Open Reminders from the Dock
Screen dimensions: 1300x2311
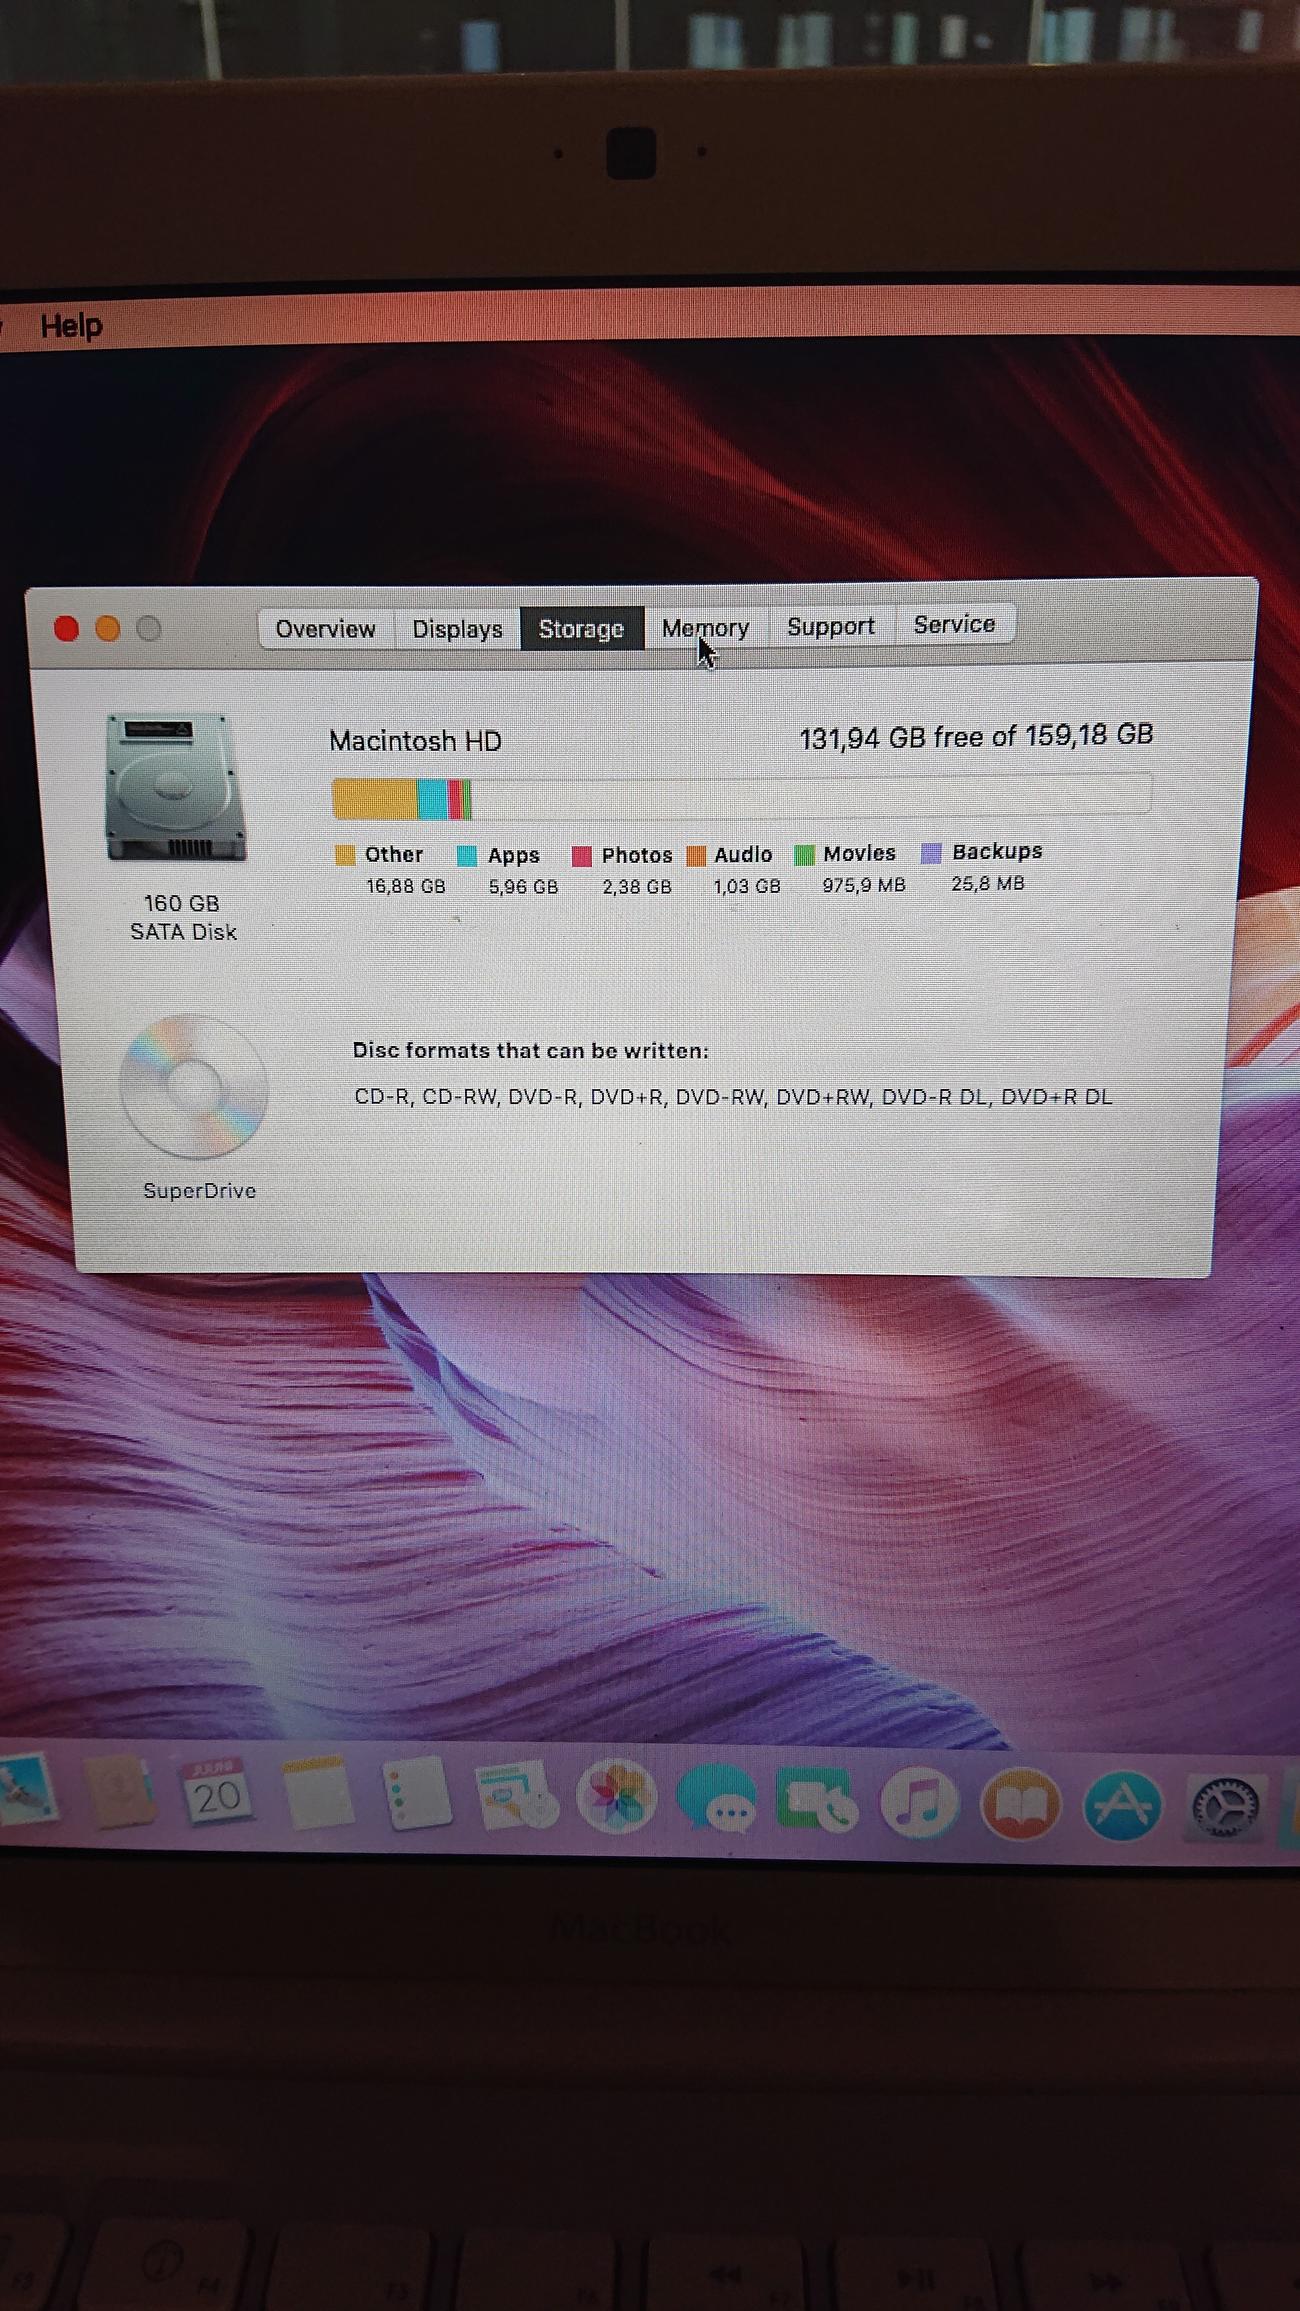(x=416, y=1793)
